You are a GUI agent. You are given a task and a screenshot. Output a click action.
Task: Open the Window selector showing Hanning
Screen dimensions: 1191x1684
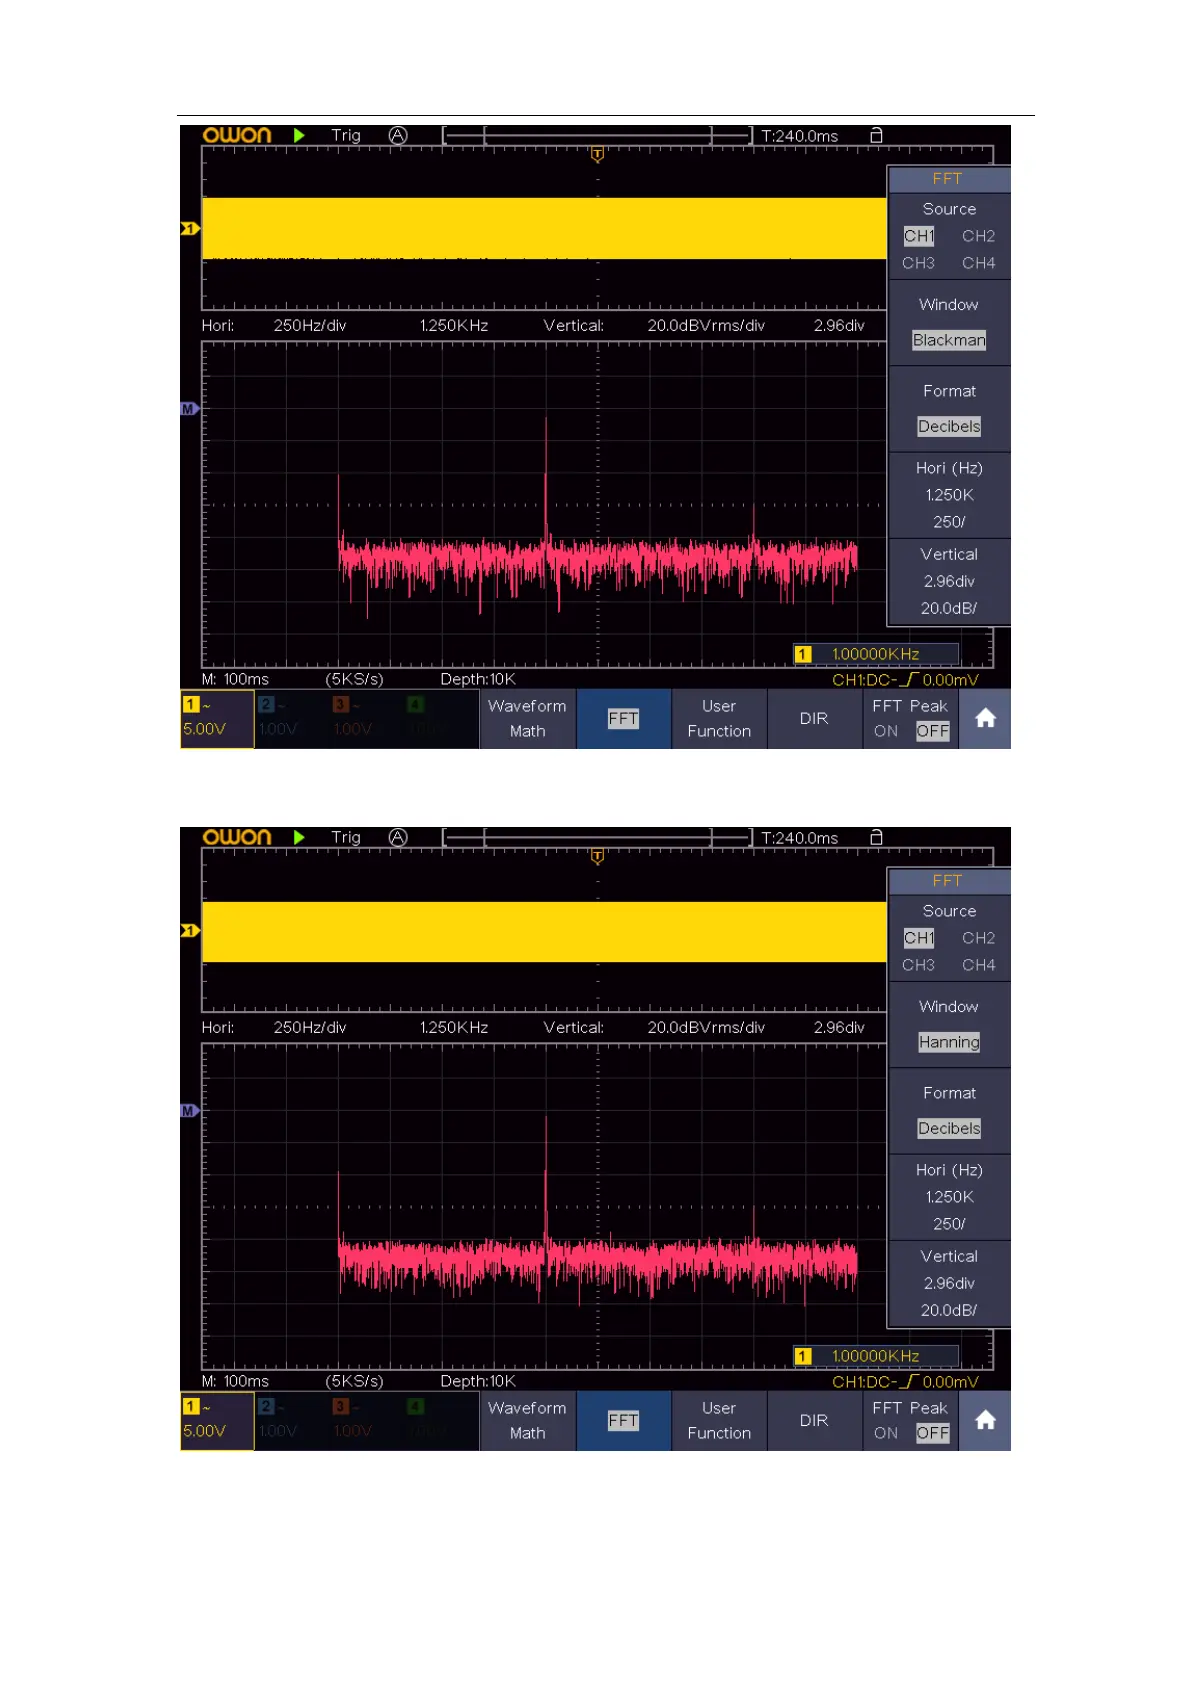click(949, 1025)
